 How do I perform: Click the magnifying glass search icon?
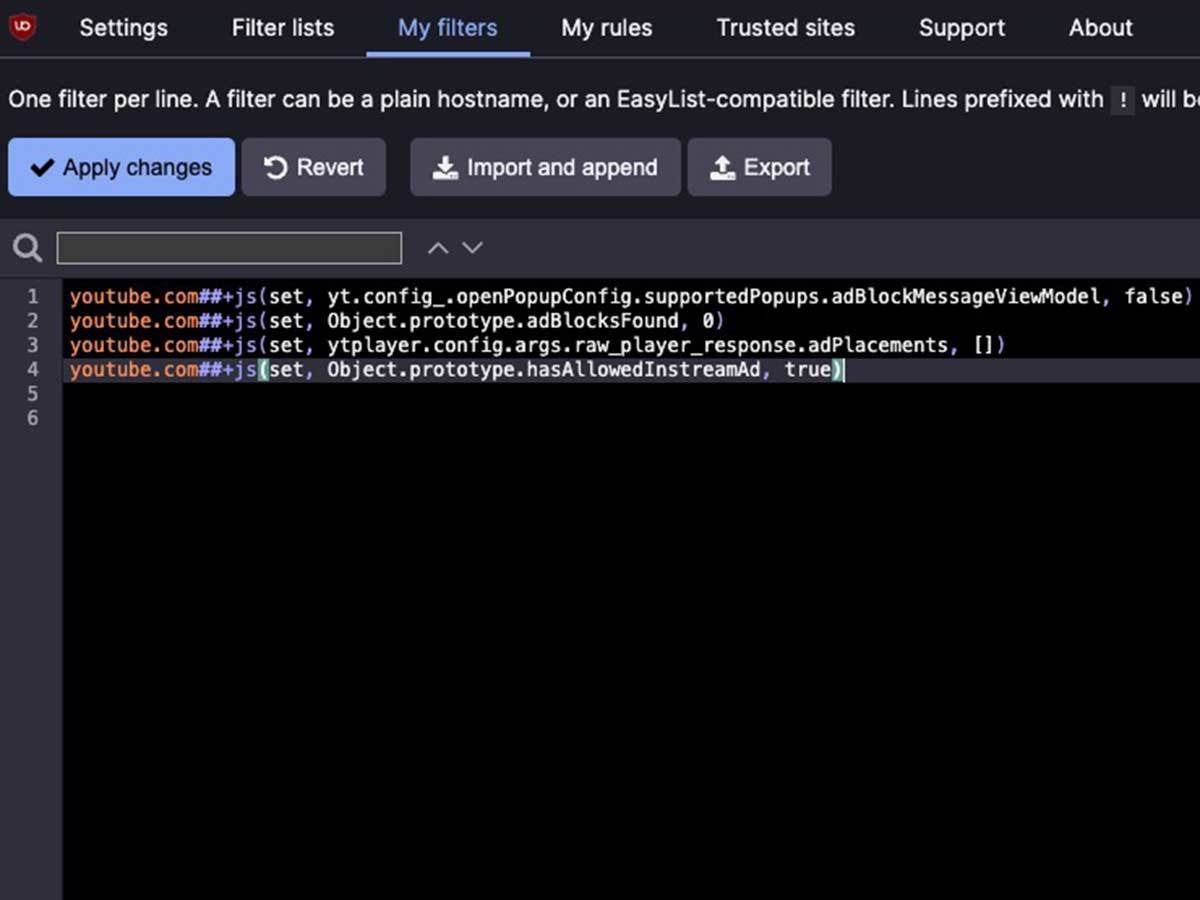(x=27, y=248)
